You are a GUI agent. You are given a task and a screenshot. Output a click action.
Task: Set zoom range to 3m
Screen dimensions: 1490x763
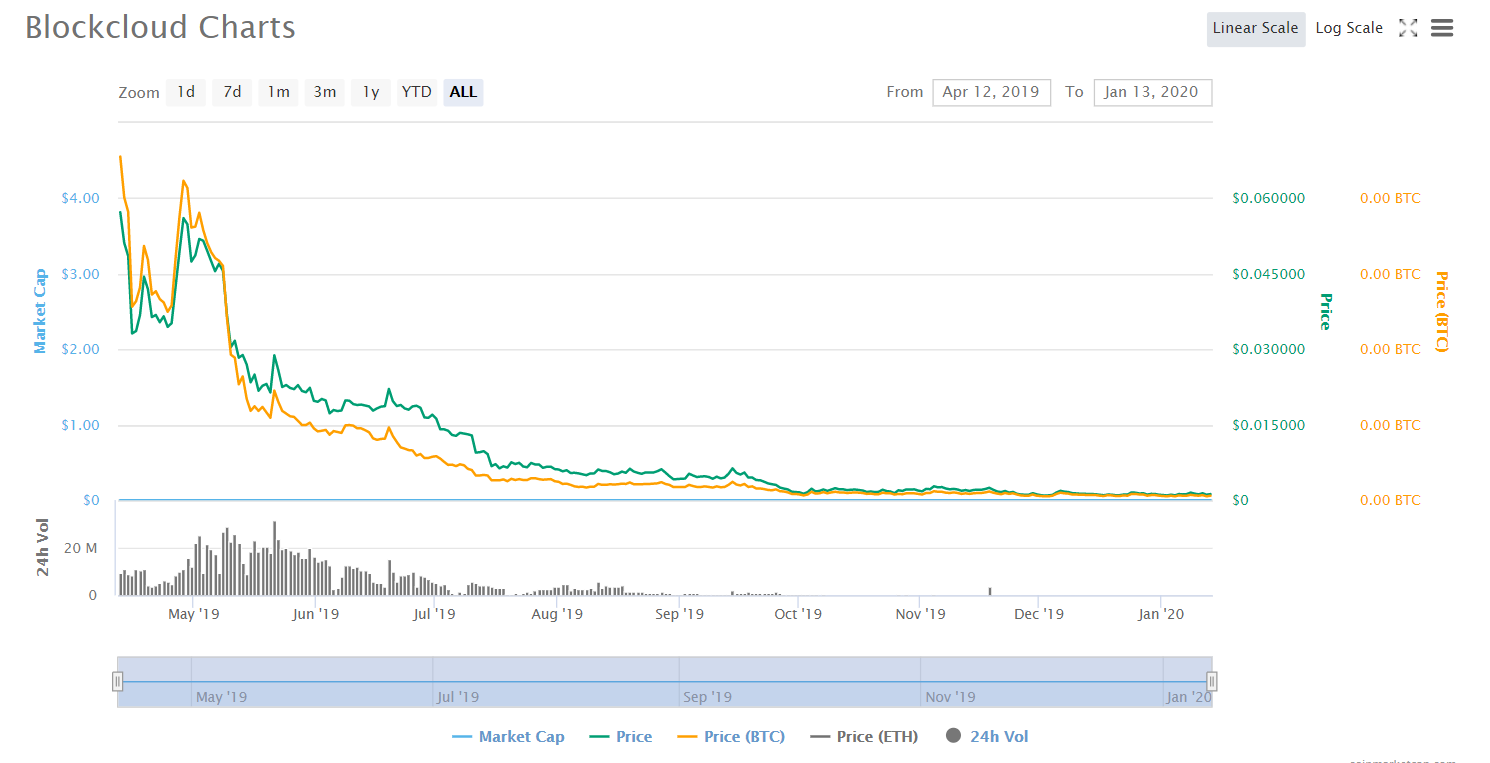tap(325, 92)
